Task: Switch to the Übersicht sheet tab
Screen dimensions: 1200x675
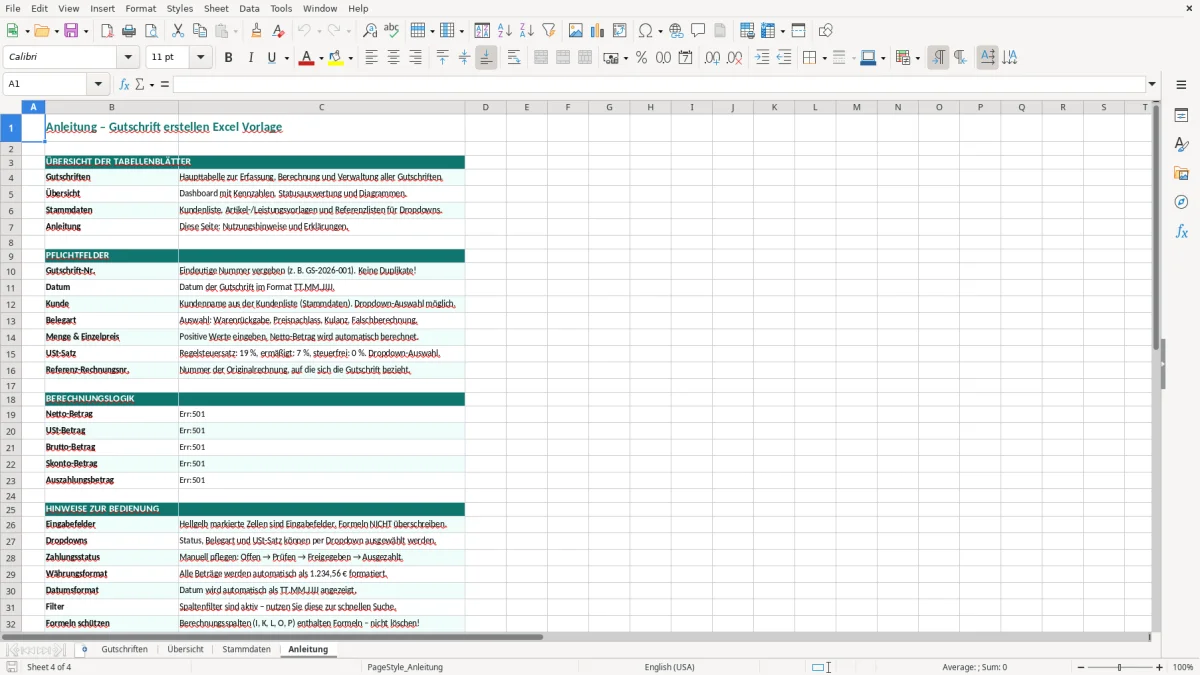Action: [x=185, y=649]
